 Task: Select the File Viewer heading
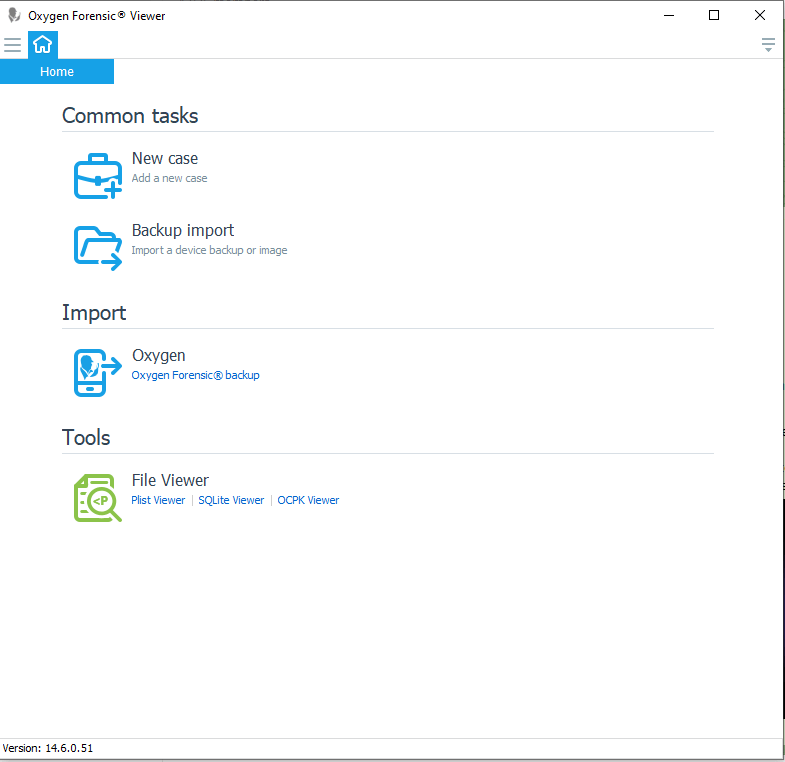click(170, 480)
